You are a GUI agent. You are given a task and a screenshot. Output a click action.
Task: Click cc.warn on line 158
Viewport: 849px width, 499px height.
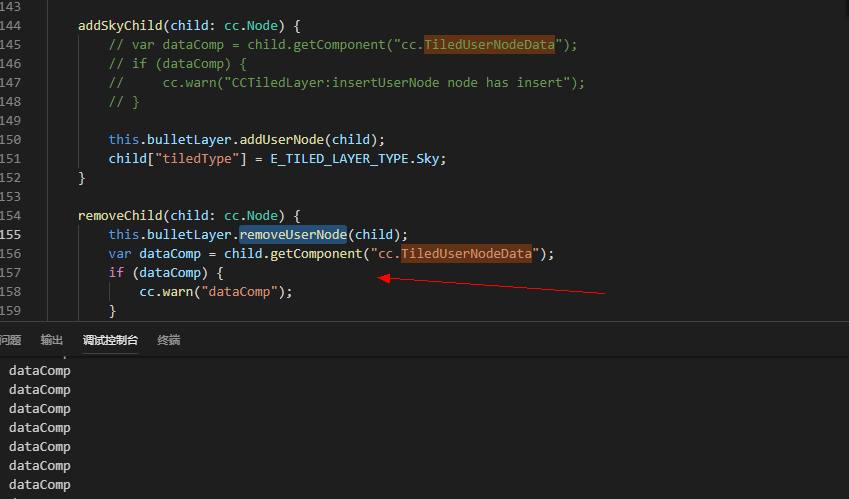166,292
